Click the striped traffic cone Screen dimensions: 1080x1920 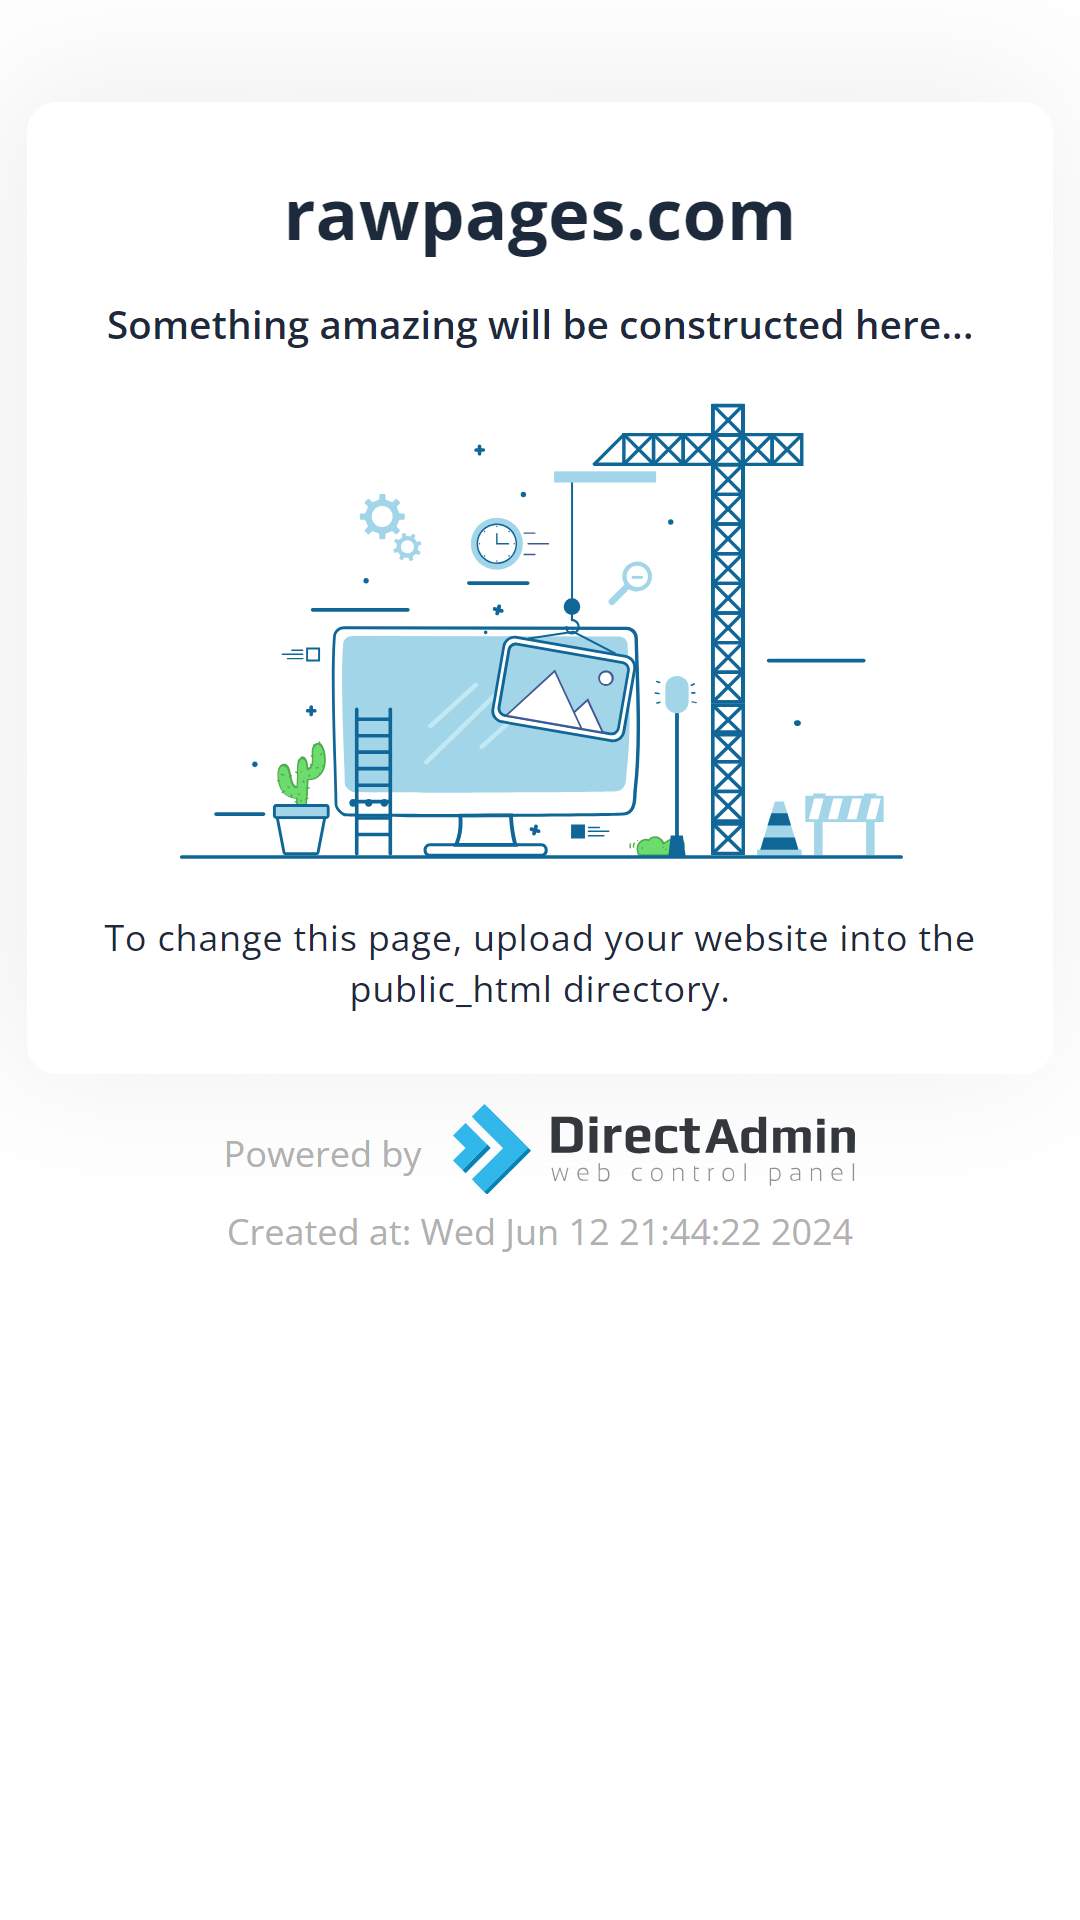pos(779,828)
